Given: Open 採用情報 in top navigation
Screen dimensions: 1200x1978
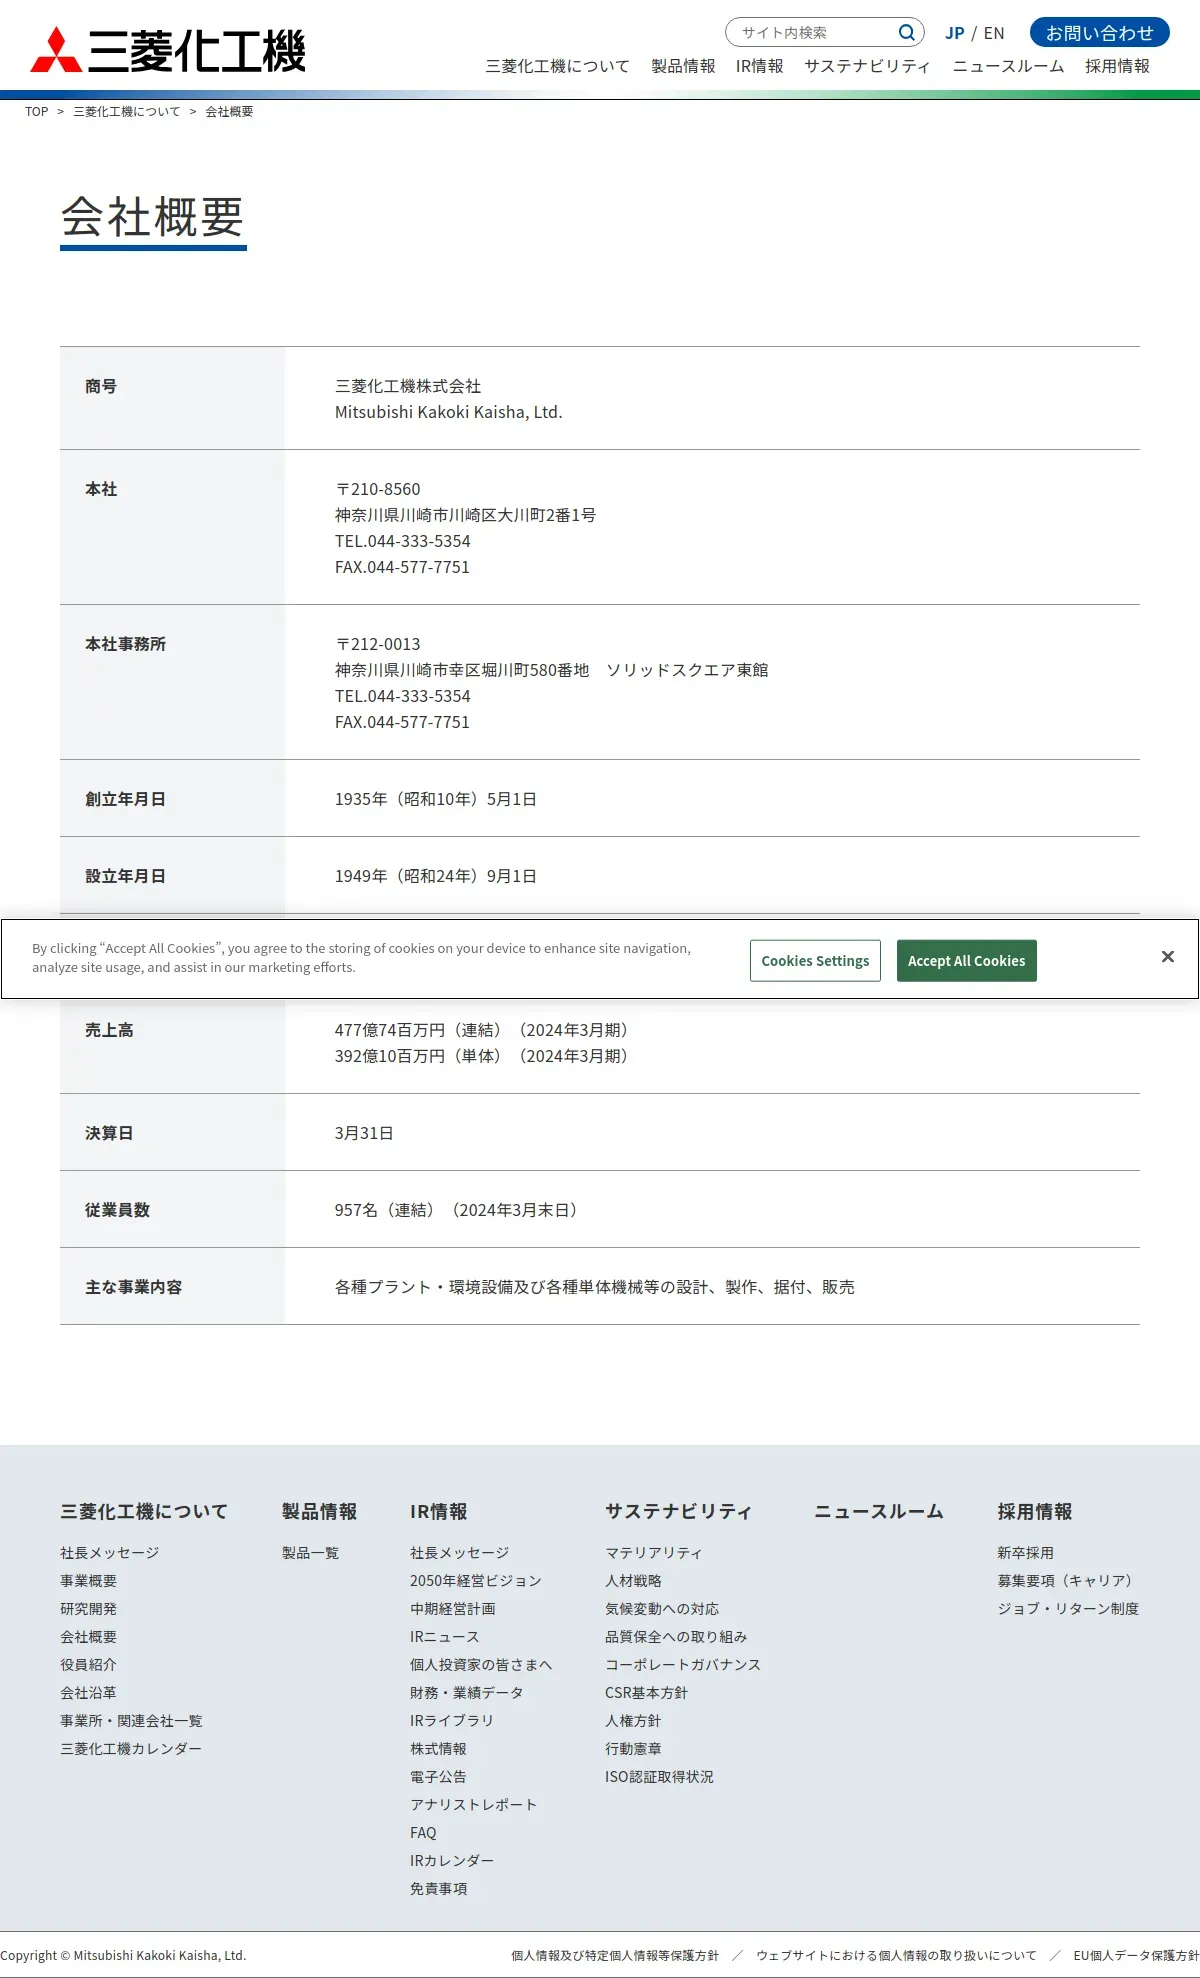Looking at the screenshot, I should tap(1117, 66).
